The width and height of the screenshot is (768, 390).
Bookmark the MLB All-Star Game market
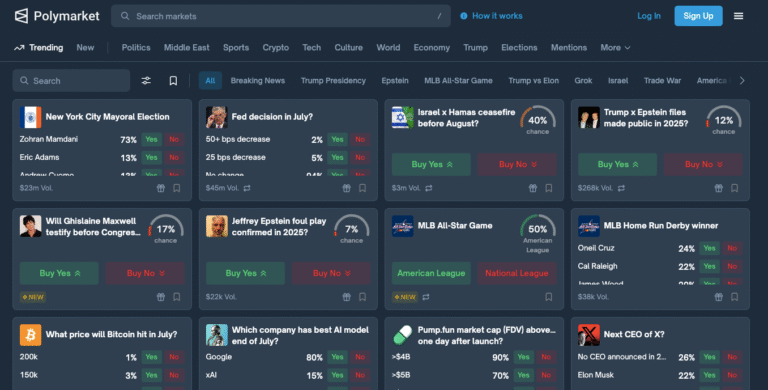tap(549, 297)
